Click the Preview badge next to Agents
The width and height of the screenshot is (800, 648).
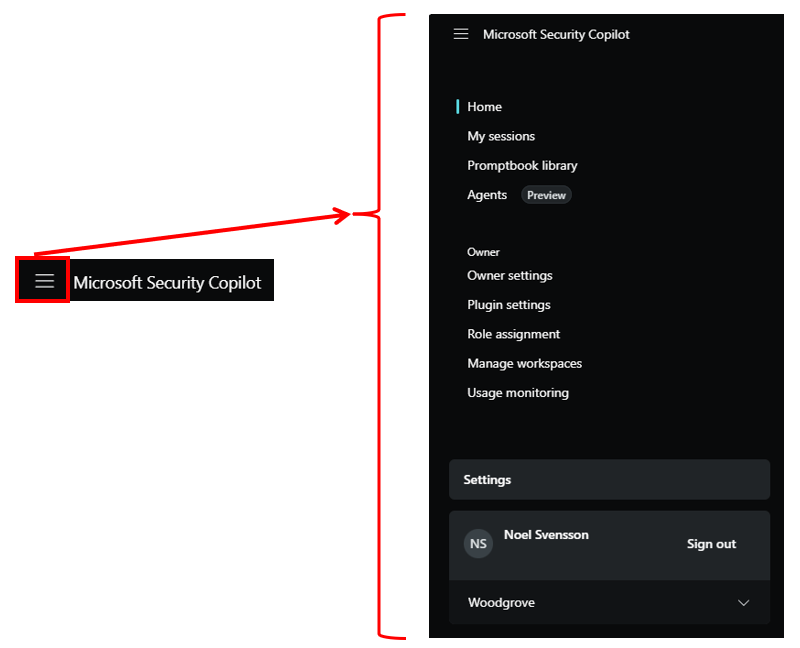tap(546, 195)
